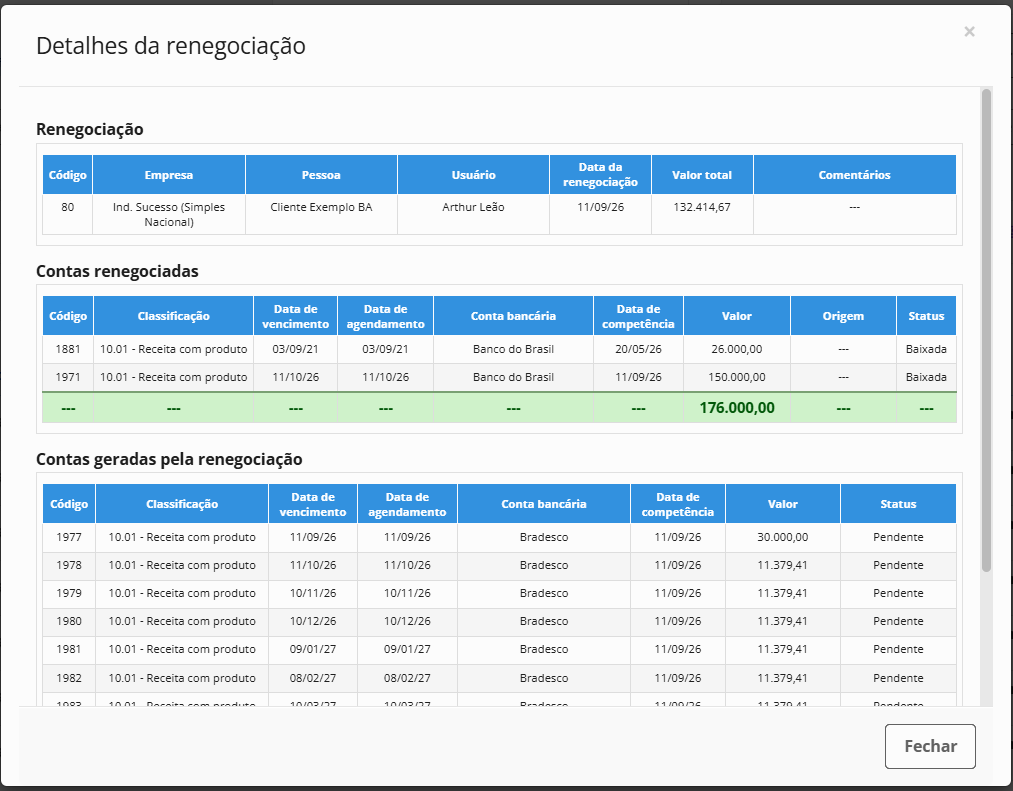Select generated account row 1982

[x=499, y=678]
